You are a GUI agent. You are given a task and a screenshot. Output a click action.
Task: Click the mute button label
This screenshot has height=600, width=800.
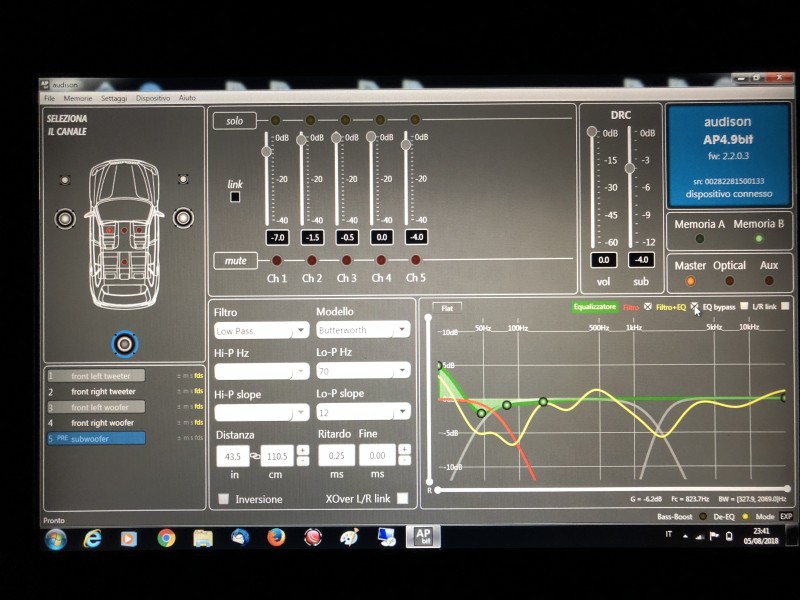tap(235, 261)
